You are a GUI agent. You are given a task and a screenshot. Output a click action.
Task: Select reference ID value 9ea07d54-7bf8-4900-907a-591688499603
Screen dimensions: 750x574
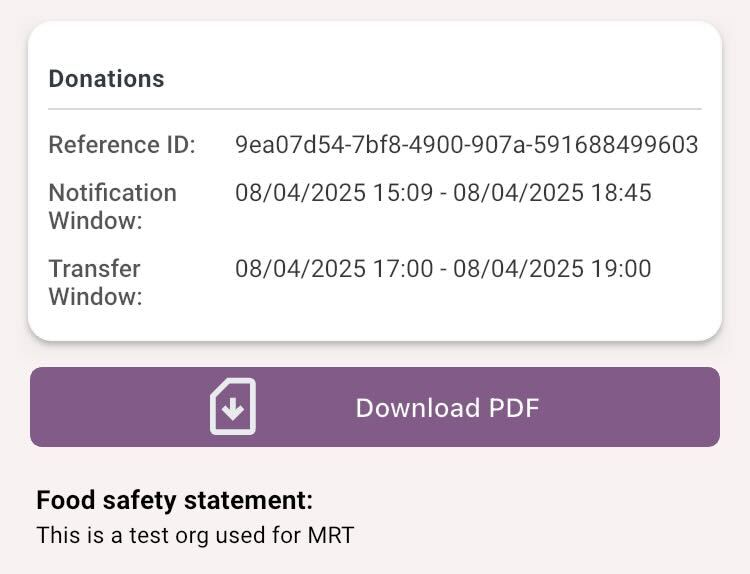[467, 144]
